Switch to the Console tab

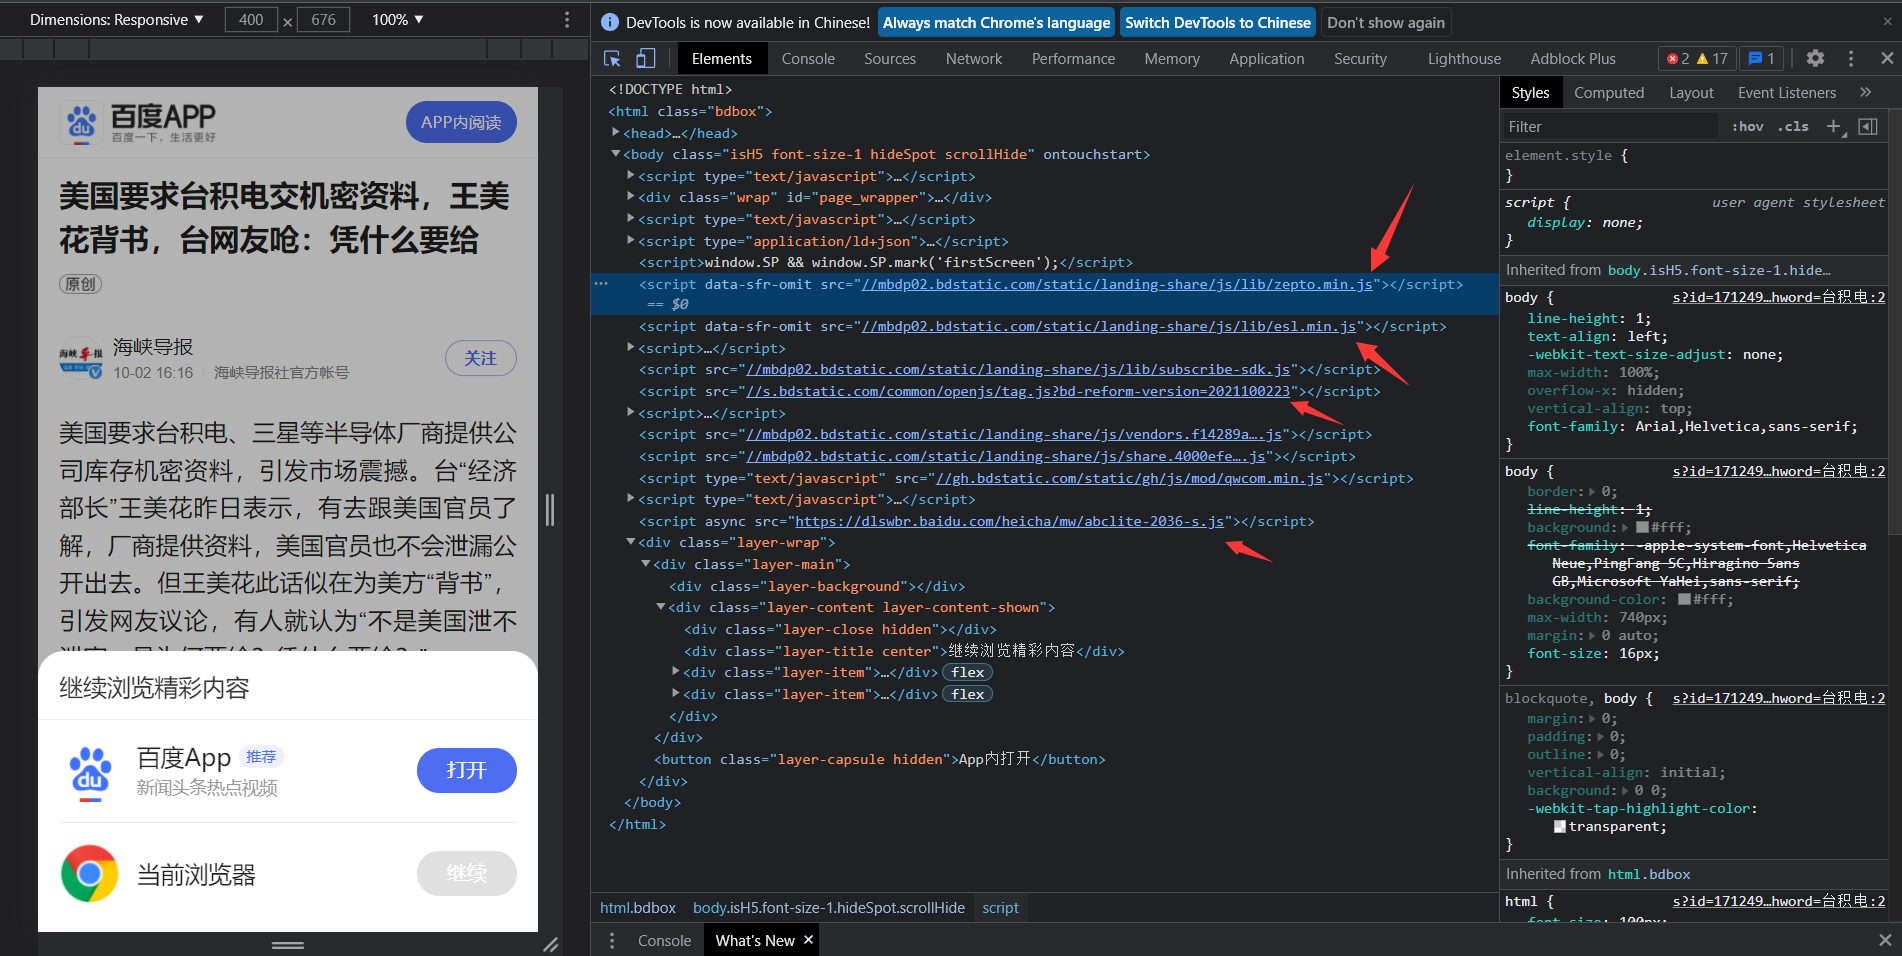[808, 59]
